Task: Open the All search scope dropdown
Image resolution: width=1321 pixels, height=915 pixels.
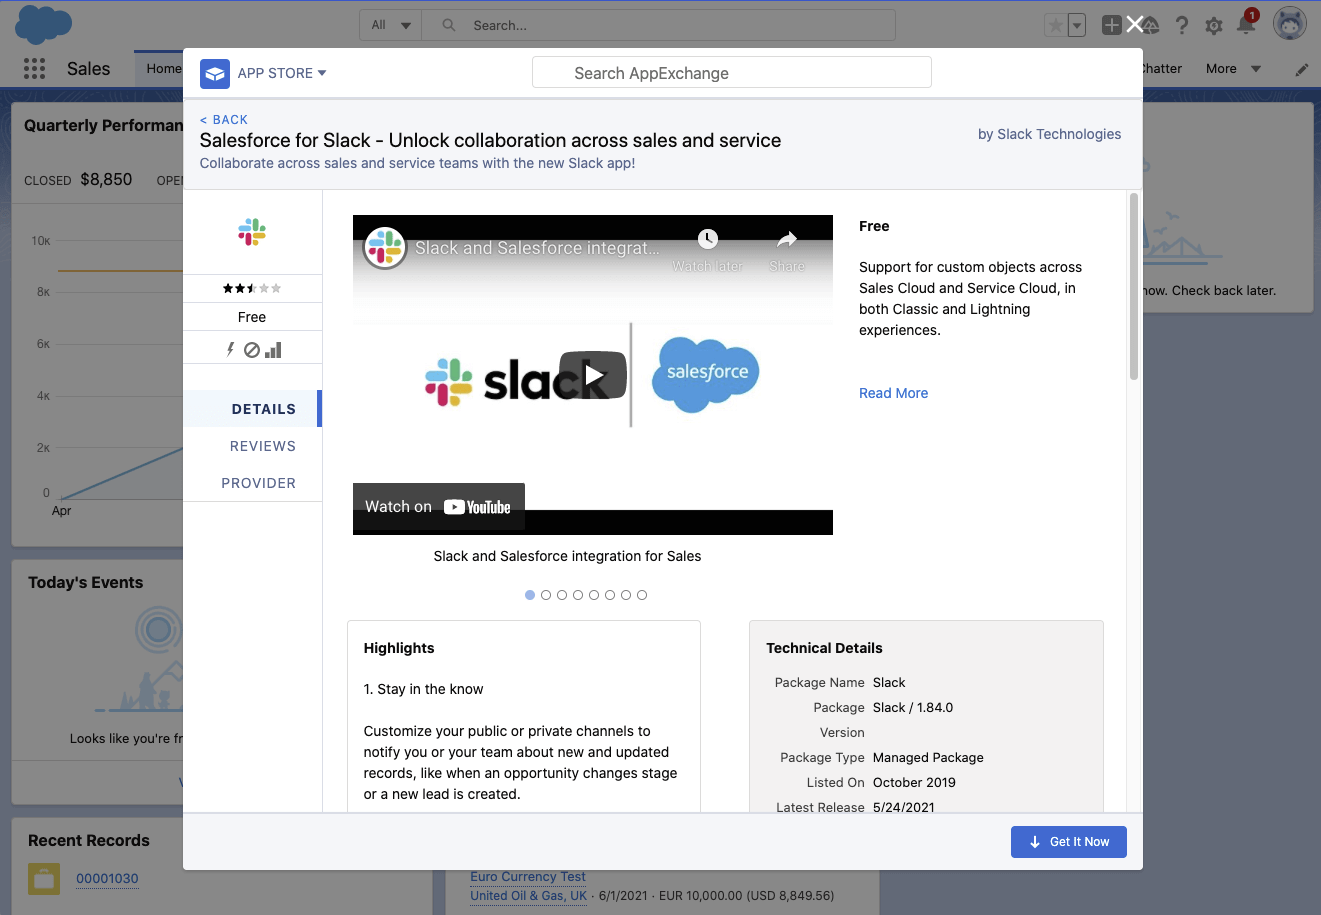Action: coord(391,25)
